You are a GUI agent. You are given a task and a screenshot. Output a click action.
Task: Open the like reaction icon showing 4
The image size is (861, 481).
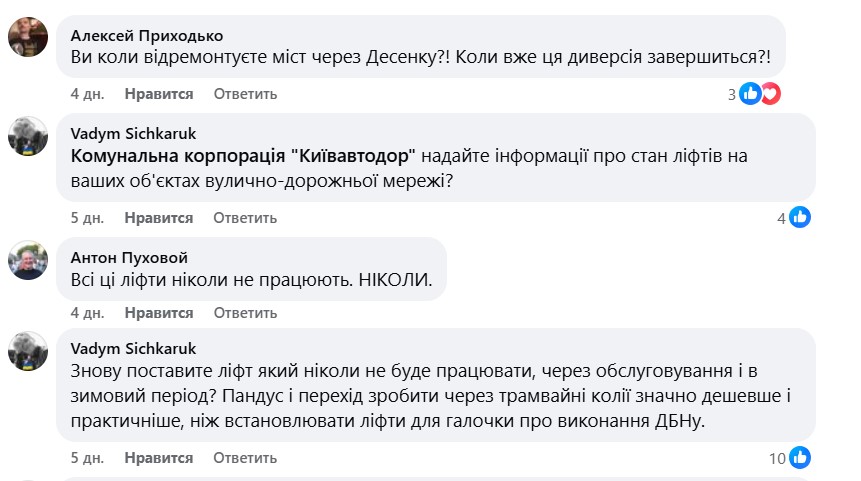[x=799, y=217]
